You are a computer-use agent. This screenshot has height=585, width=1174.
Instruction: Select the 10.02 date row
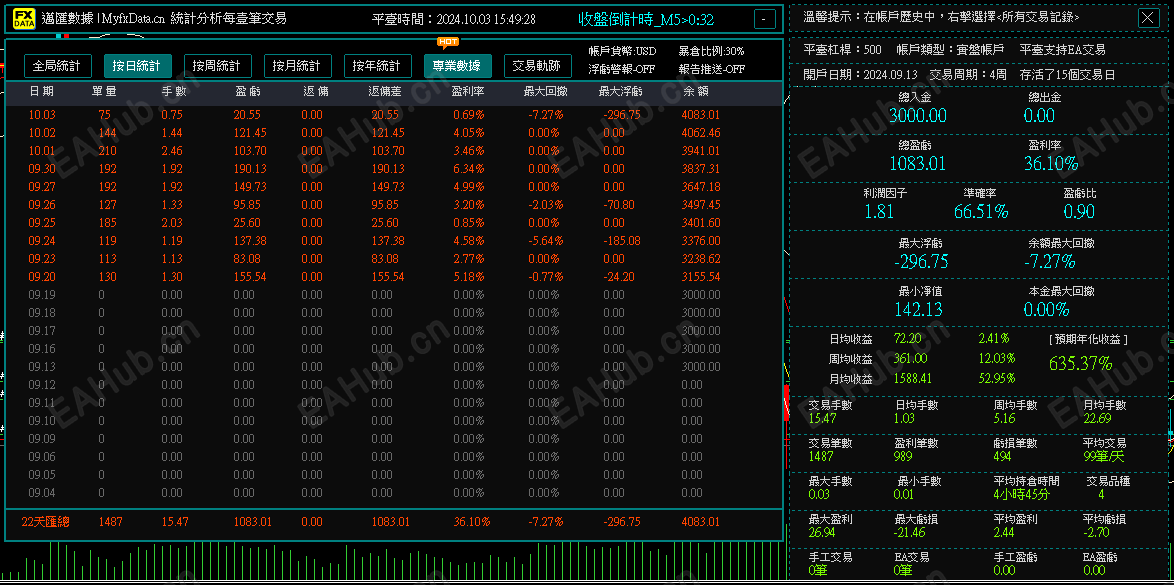point(393,133)
